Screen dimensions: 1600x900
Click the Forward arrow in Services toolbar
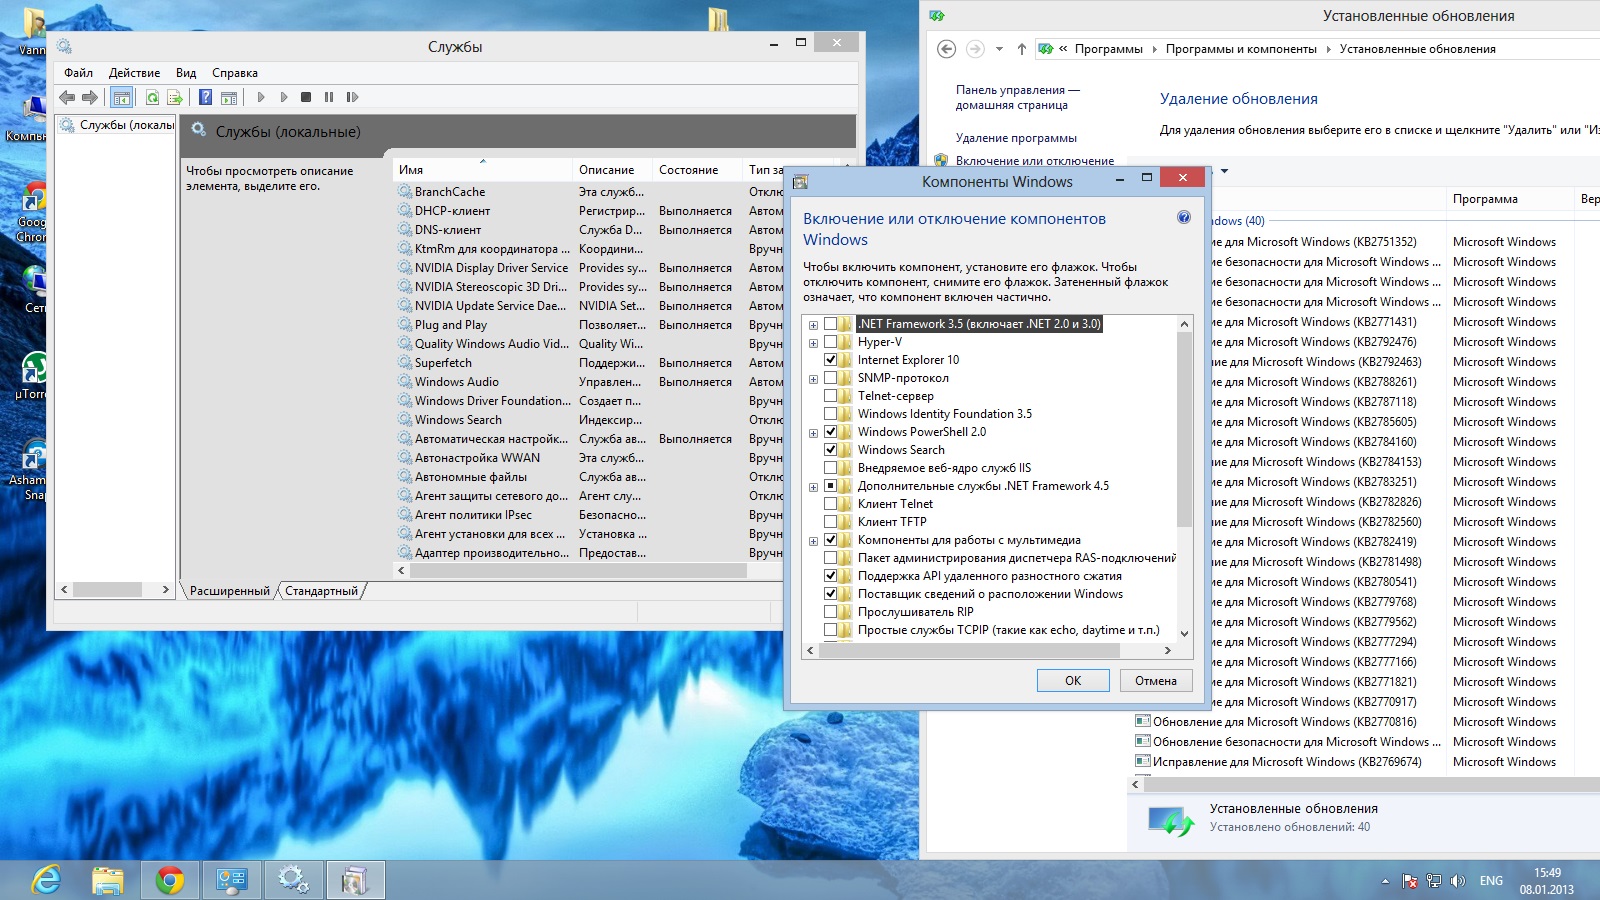point(90,97)
